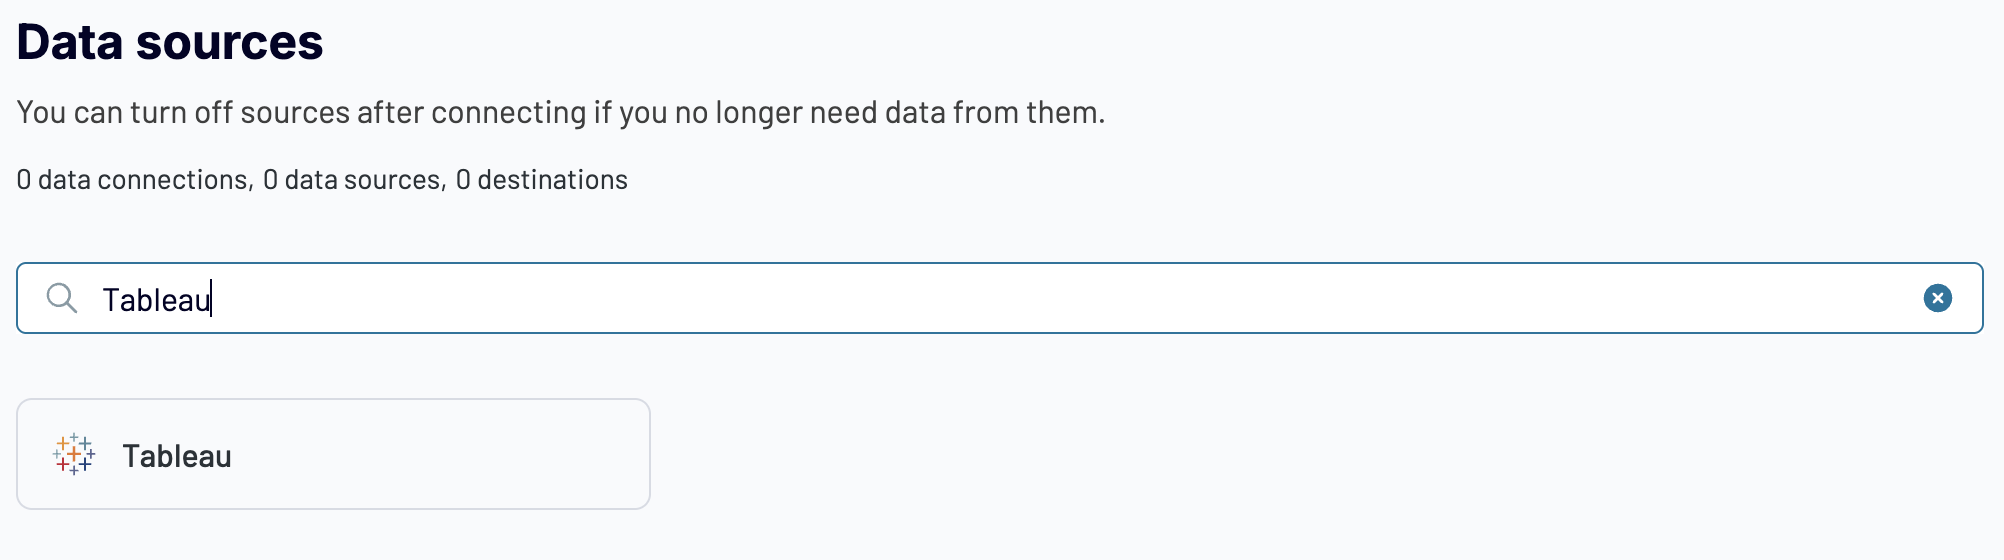Click the typed word Tableau in the search box
The image size is (2004, 560).
pos(156,300)
